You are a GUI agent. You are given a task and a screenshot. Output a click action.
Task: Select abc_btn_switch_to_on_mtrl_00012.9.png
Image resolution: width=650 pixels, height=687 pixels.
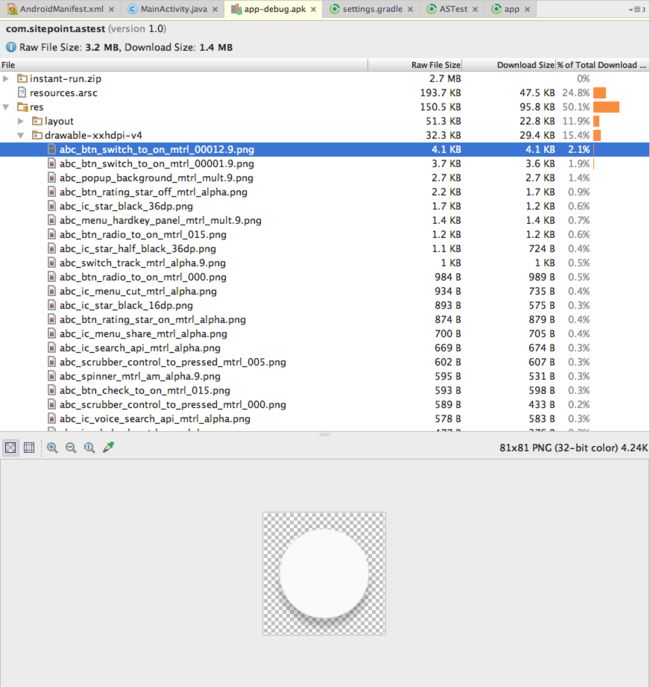(x=325, y=149)
